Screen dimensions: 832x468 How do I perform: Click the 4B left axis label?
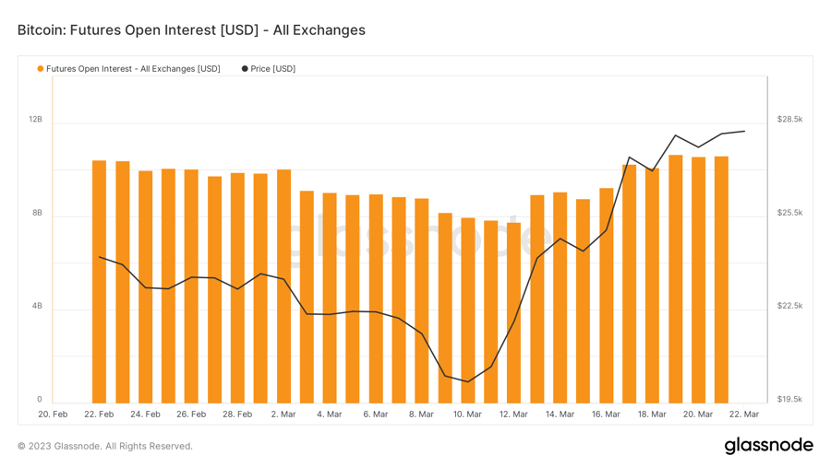coord(36,306)
